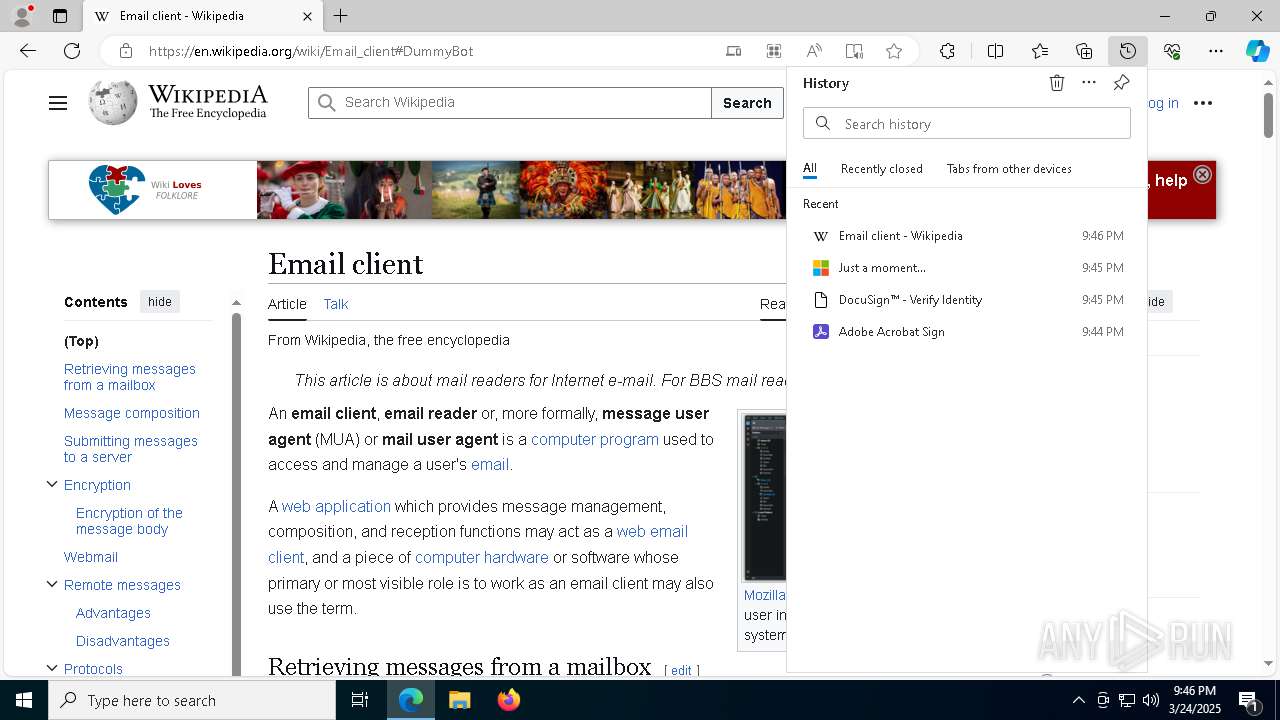
Task: Open Browser essentials icon
Action: pos(1172,51)
